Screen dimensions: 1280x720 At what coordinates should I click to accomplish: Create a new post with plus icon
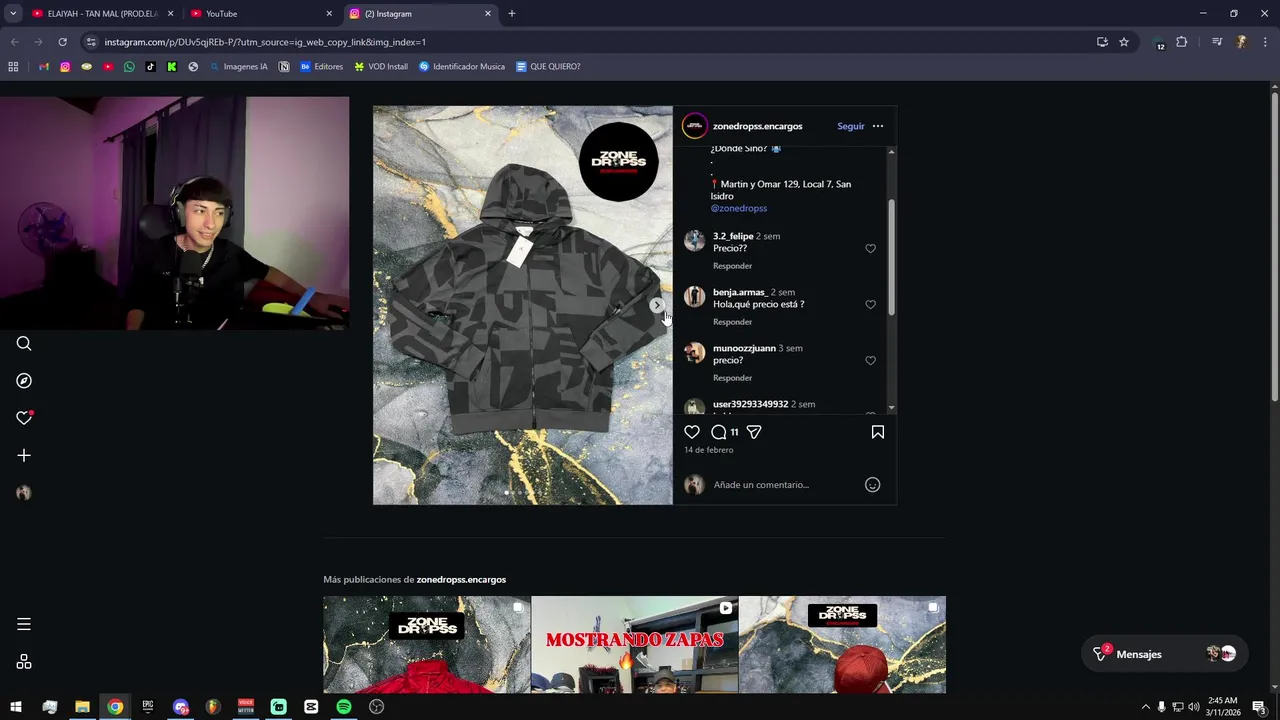24,456
